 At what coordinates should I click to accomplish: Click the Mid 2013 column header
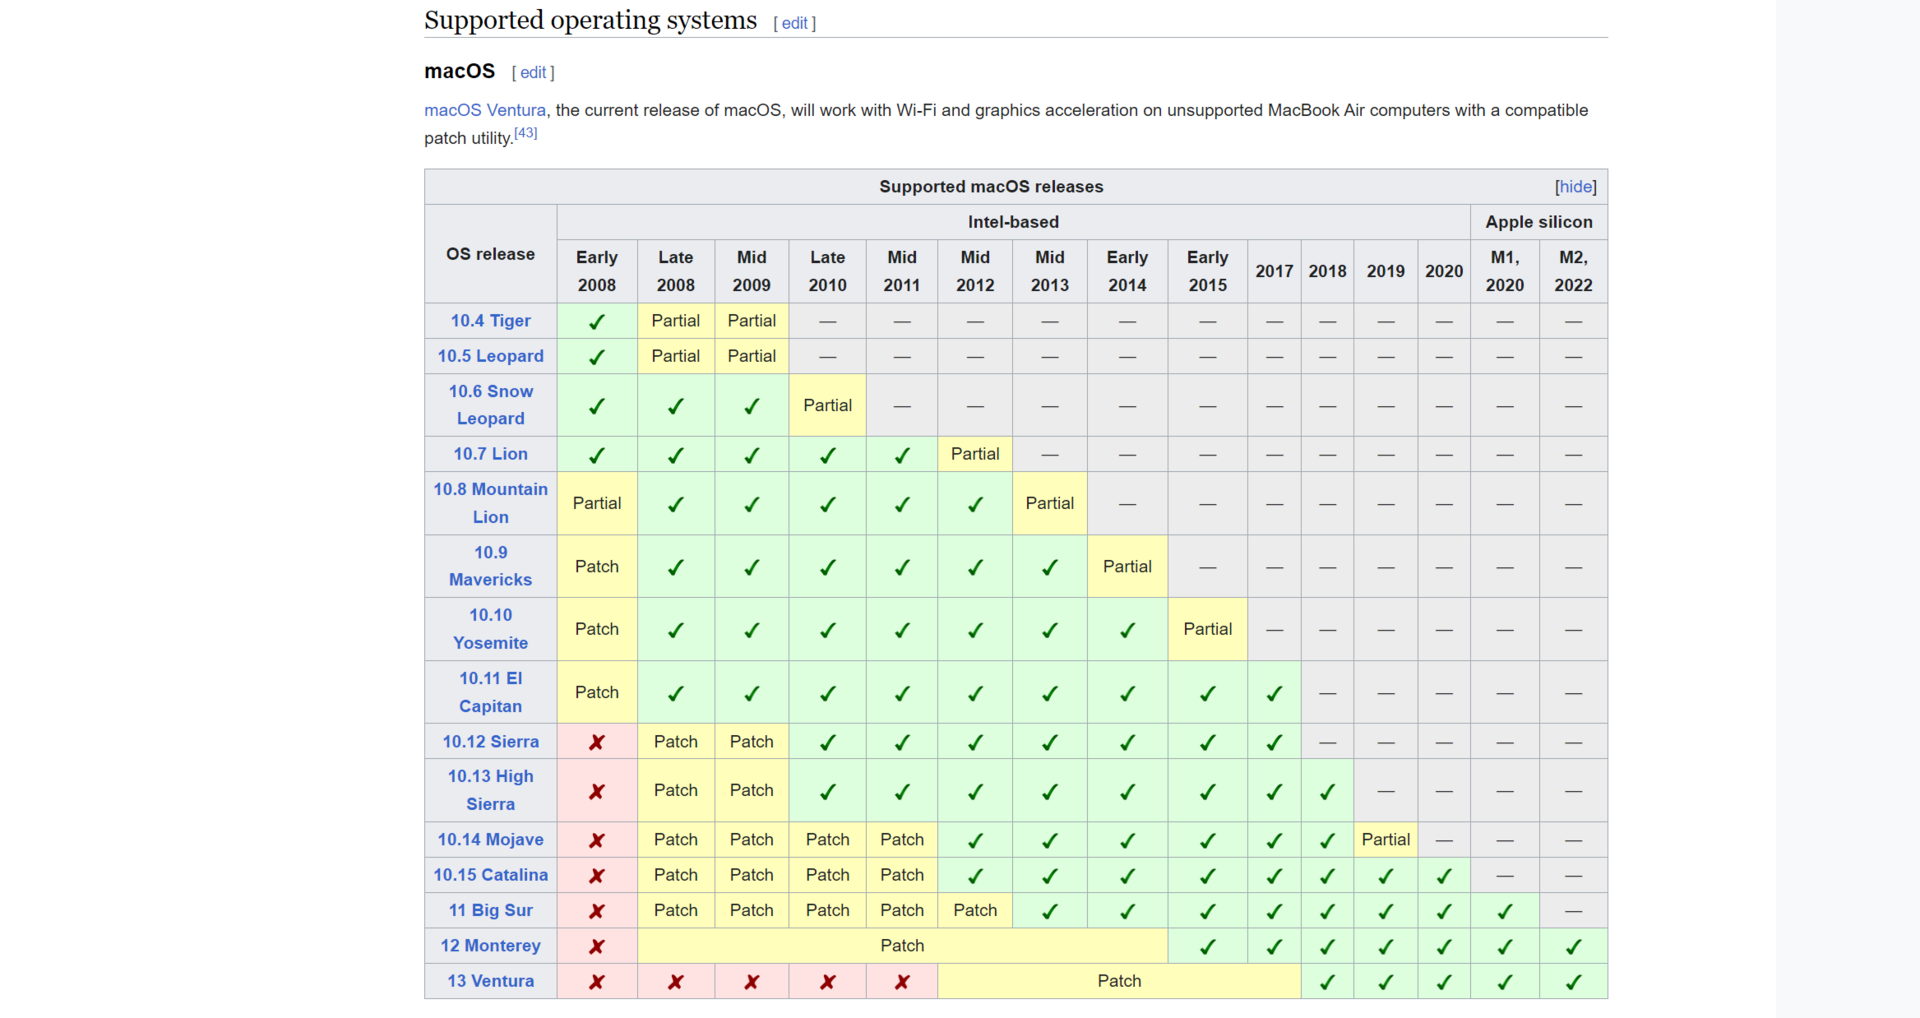[1050, 271]
